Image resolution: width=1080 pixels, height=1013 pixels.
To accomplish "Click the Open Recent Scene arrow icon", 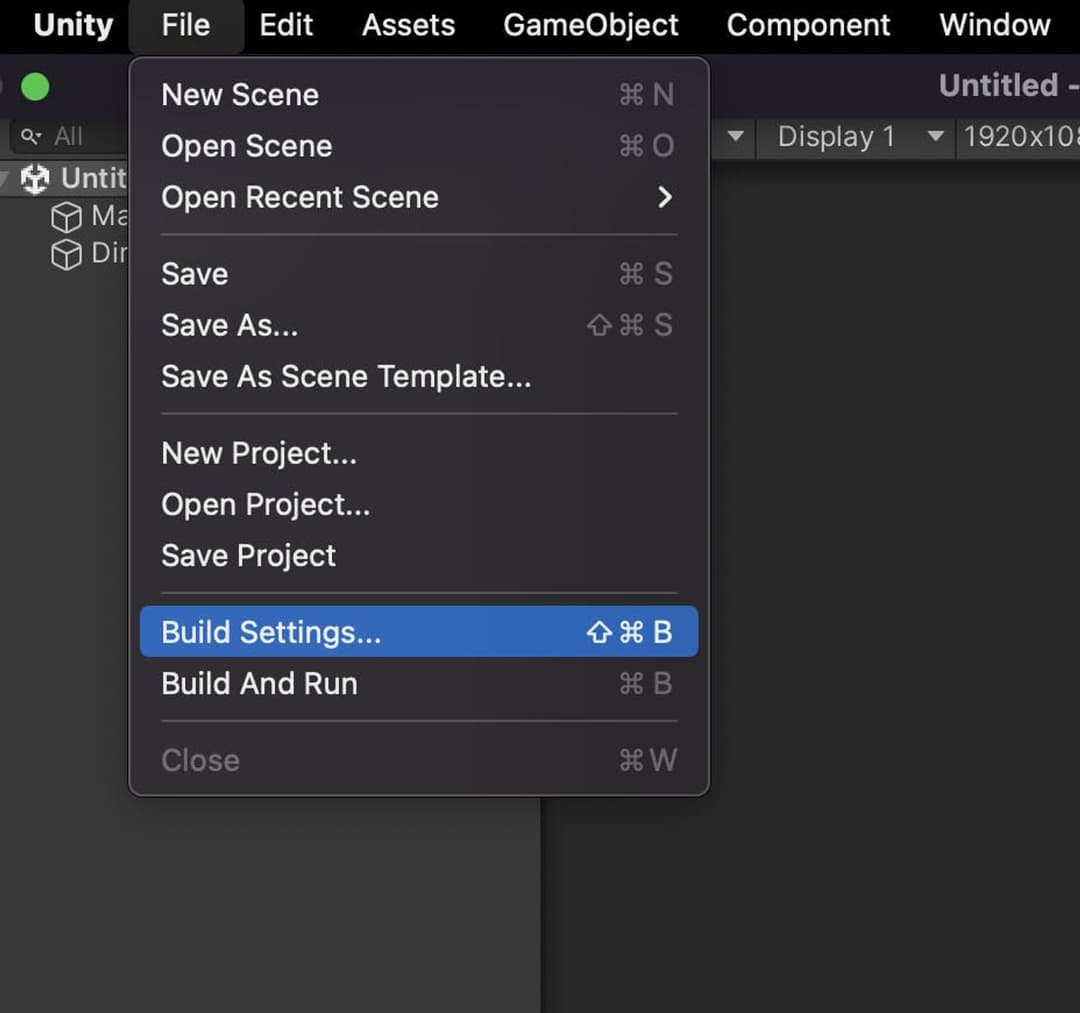I will click(665, 198).
